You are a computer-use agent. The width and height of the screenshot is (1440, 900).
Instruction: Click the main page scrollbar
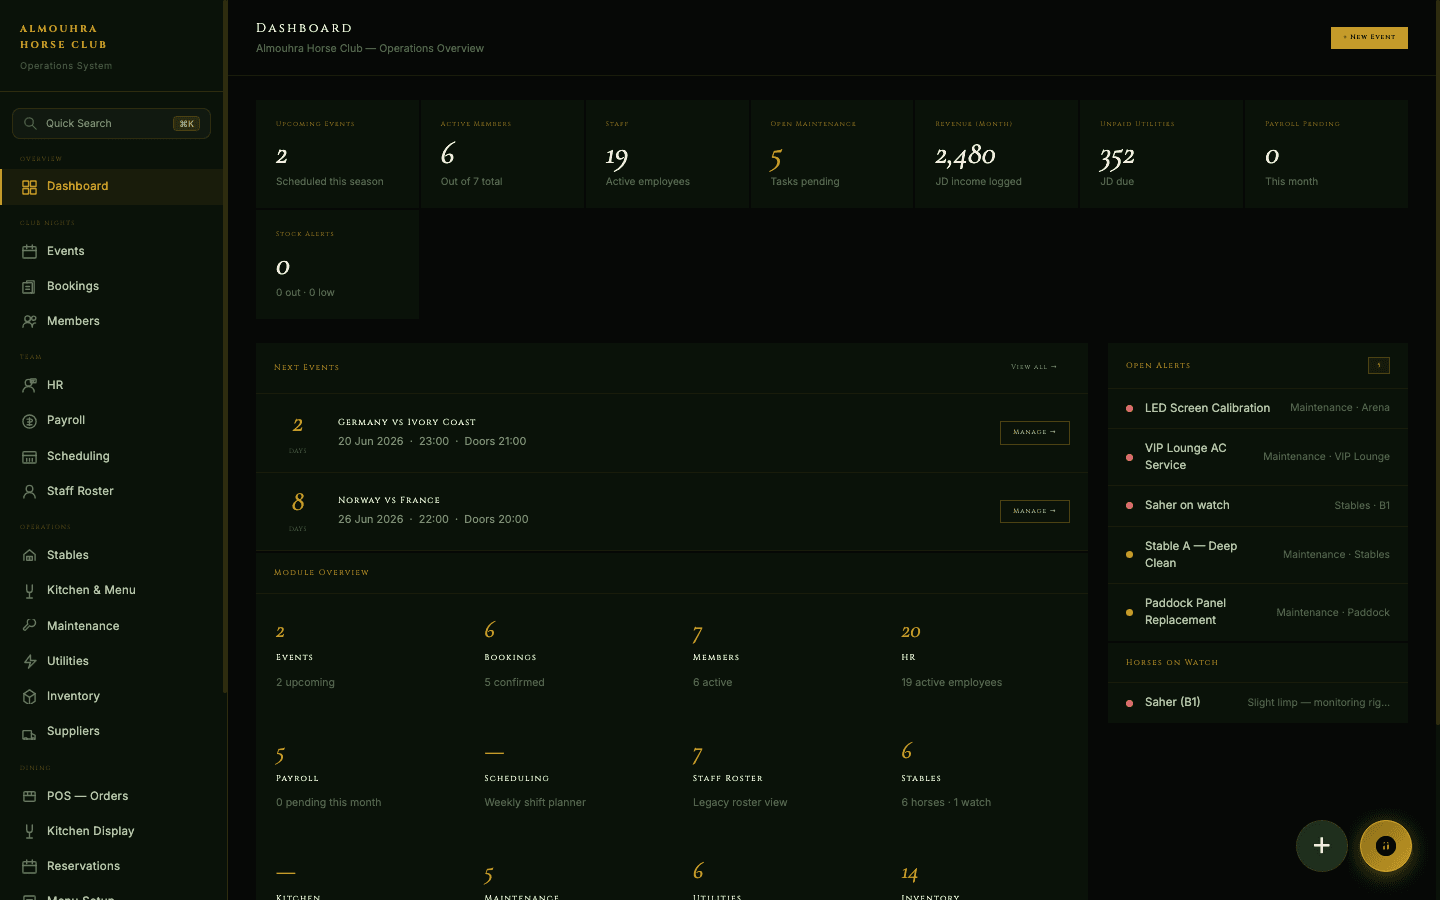tap(1437, 362)
